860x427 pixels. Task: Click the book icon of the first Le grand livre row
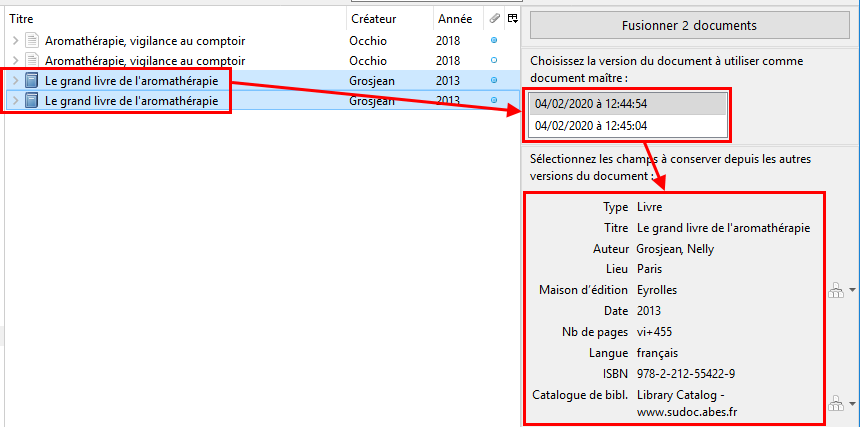point(32,80)
